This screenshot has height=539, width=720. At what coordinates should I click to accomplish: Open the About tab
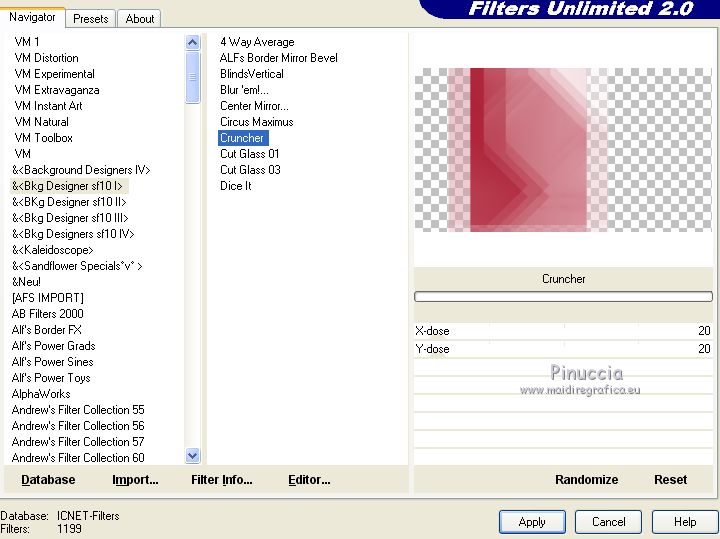click(x=140, y=19)
